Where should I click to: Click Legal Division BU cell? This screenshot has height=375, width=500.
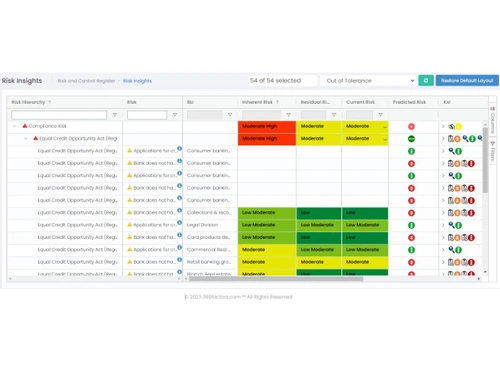210,225
